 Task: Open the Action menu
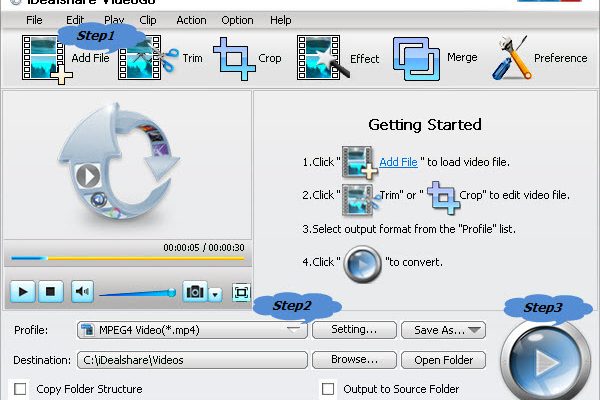pyautogui.click(x=191, y=20)
